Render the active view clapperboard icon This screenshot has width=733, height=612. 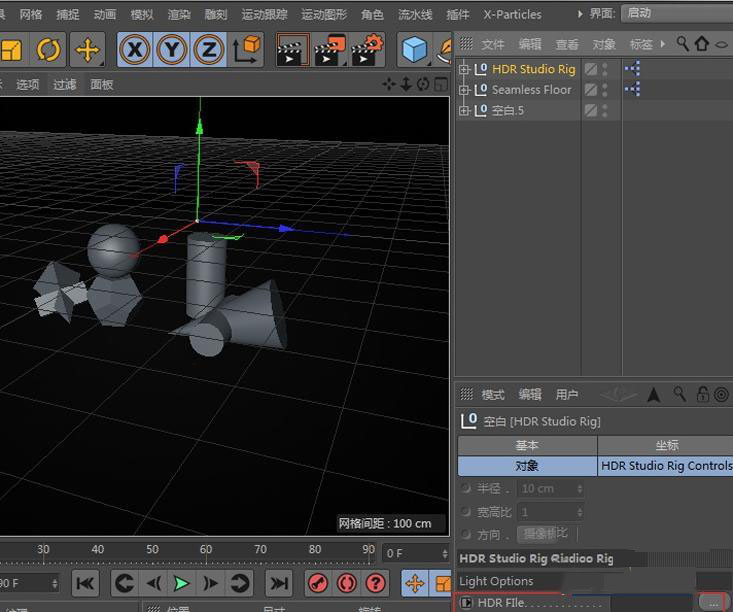click(293, 50)
